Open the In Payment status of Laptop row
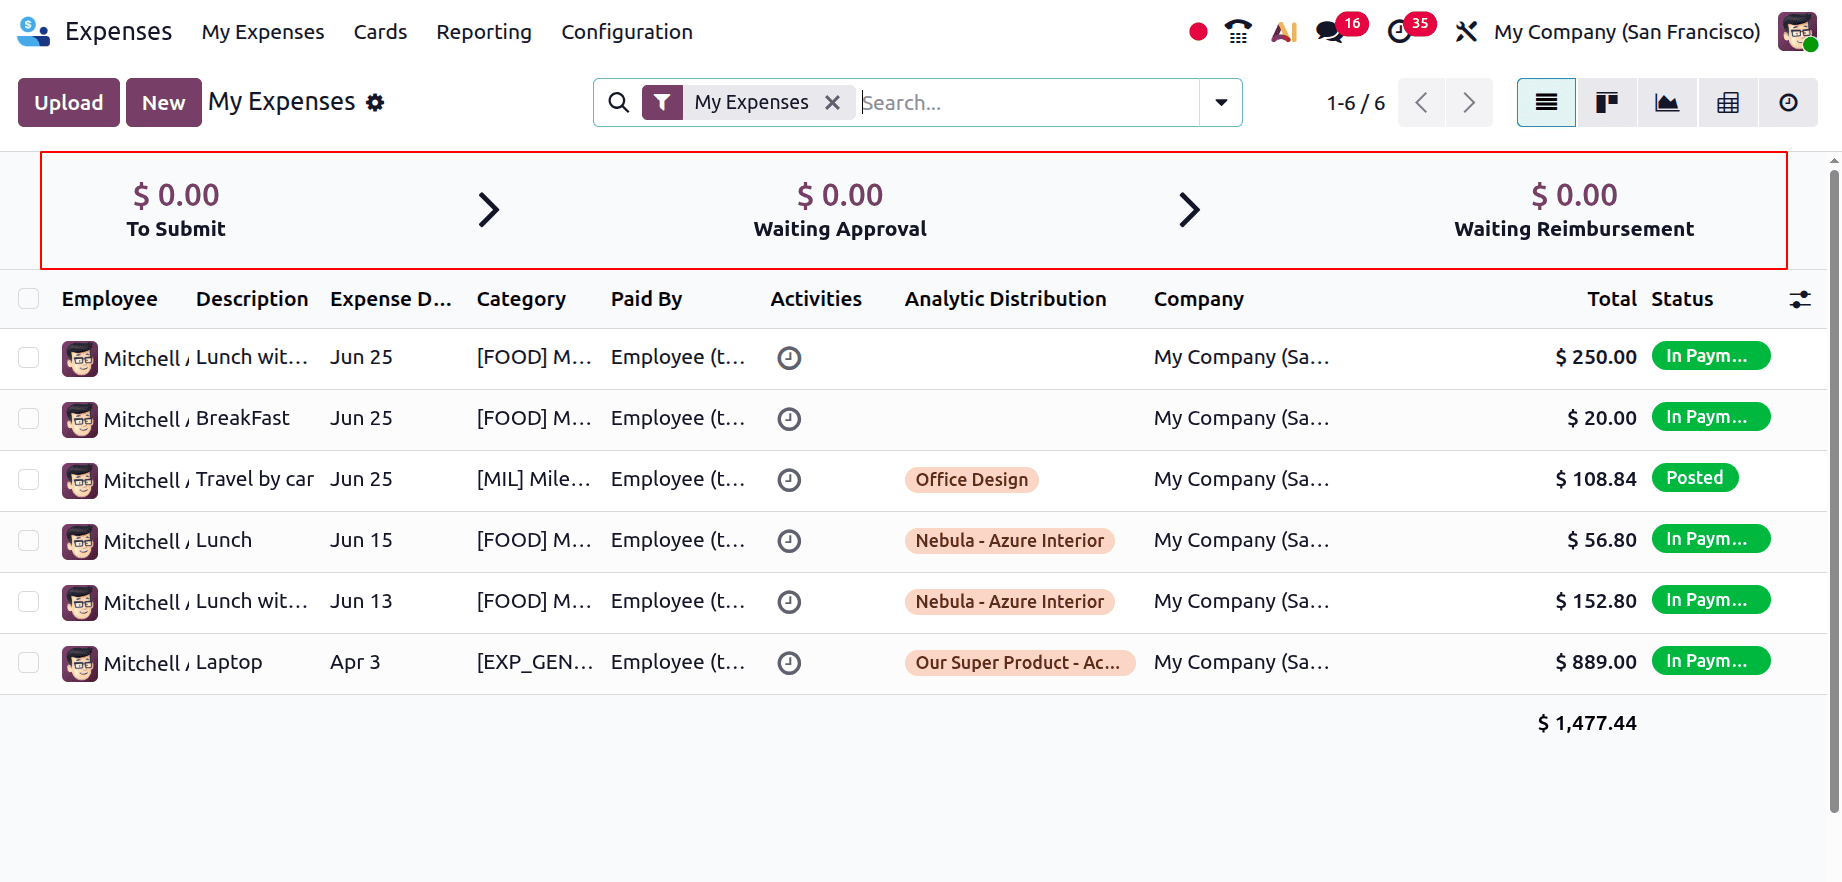The image size is (1842, 882). tap(1711, 661)
